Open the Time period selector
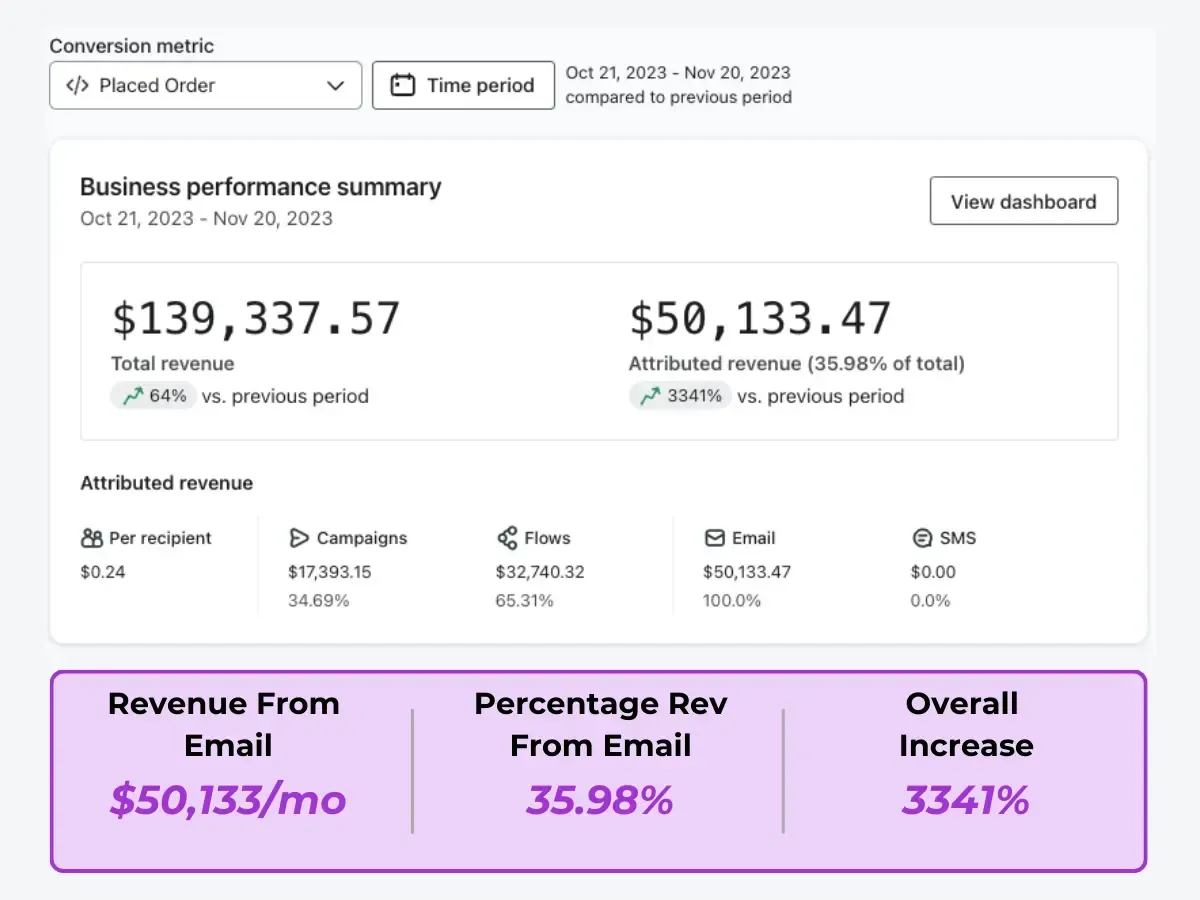 point(463,86)
